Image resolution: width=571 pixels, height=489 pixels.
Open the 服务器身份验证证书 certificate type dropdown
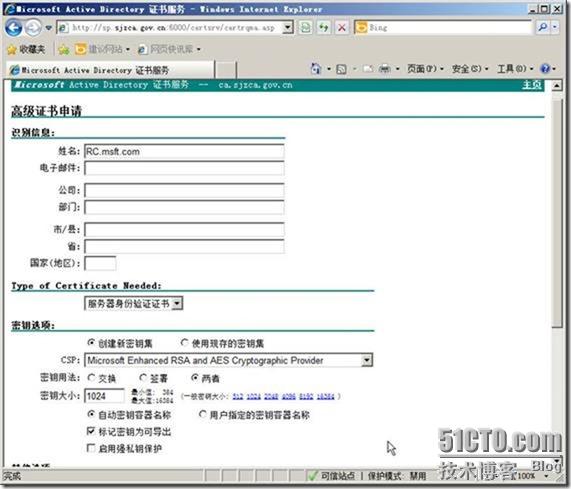(133, 303)
